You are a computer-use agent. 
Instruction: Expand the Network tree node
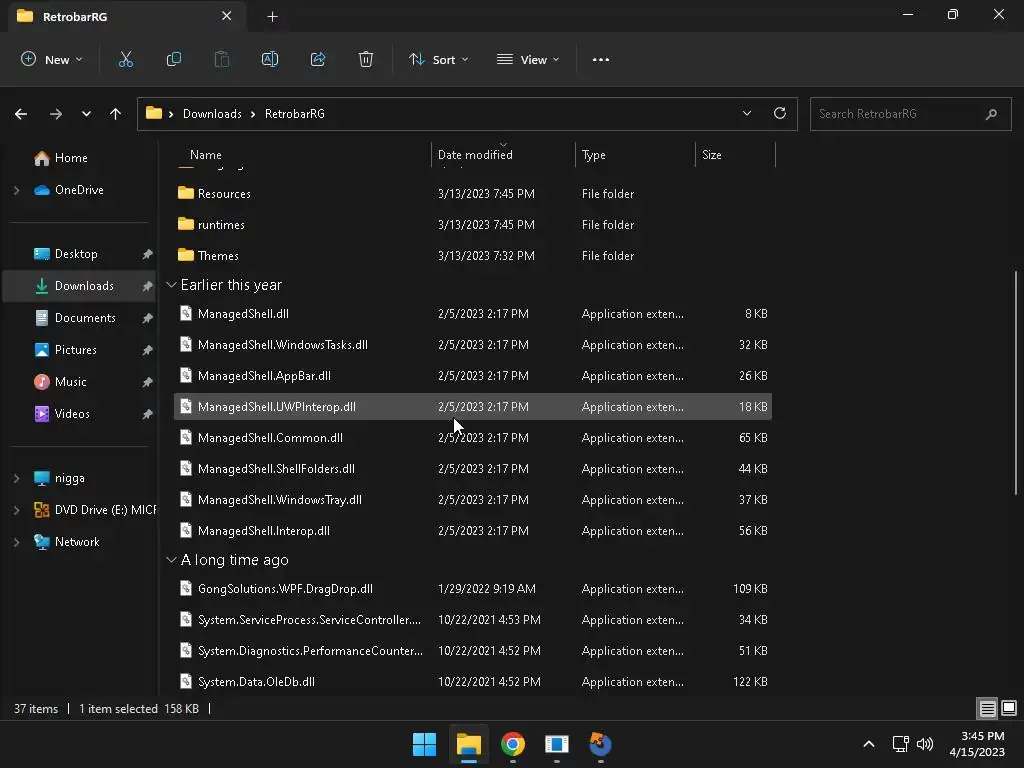click(x=16, y=542)
